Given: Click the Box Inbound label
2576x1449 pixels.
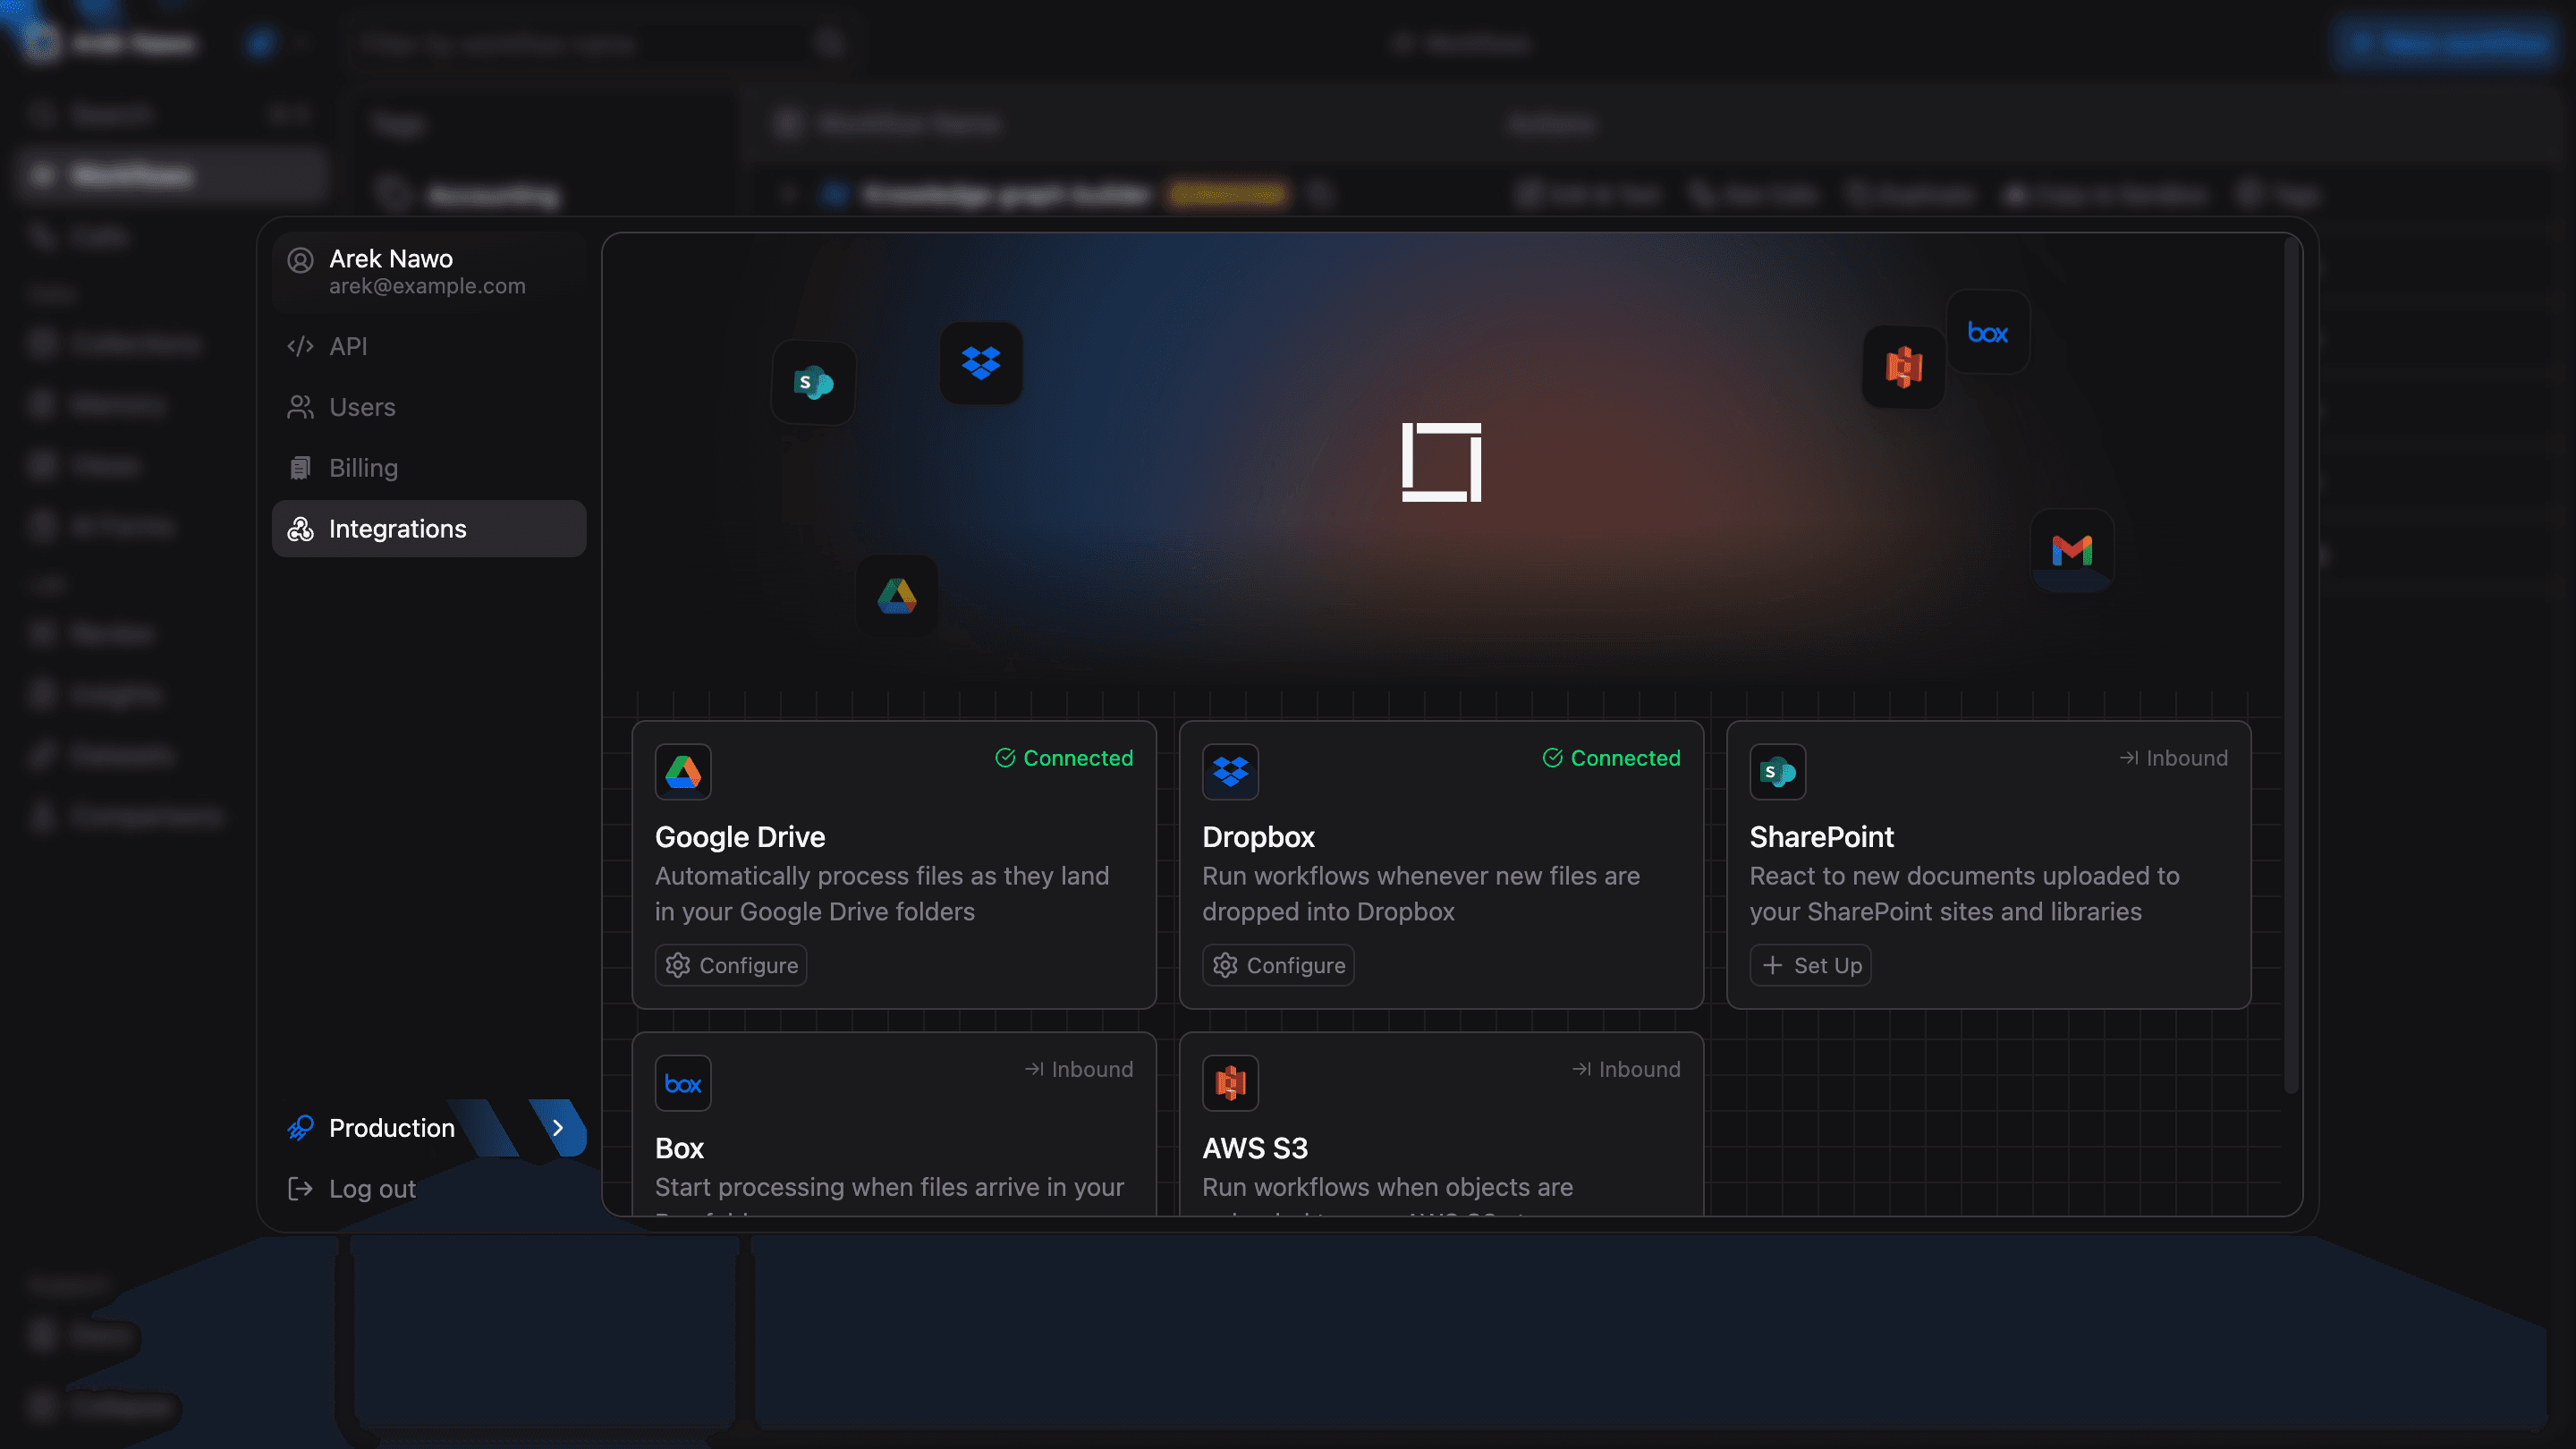Looking at the screenshot, I should pos(1078,1069).
